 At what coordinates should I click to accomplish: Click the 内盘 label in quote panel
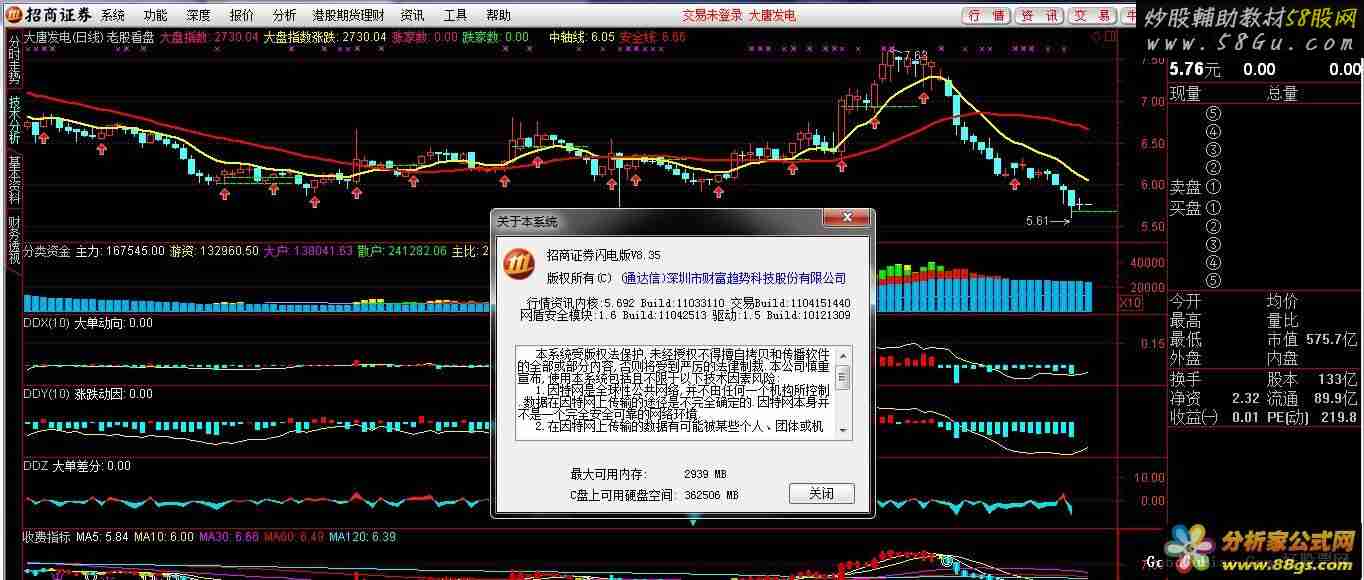point(1282,358)
